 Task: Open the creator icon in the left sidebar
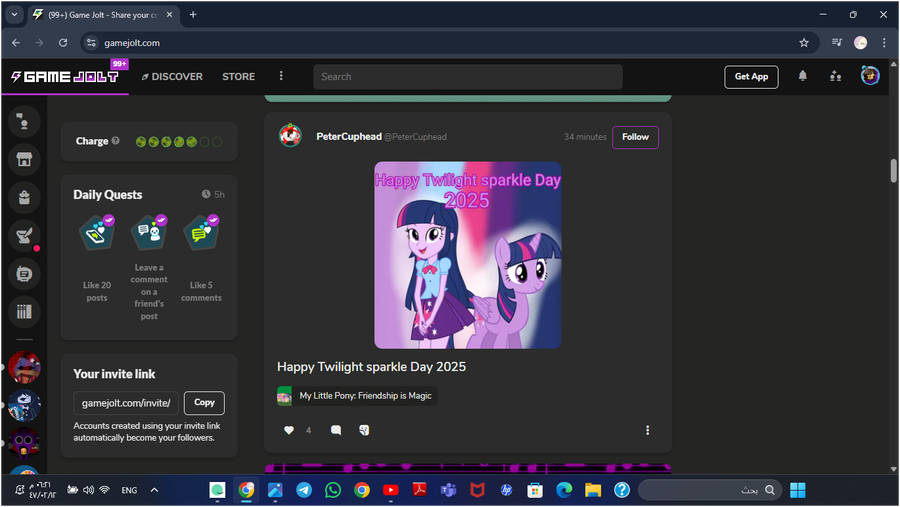click(24, 274)
